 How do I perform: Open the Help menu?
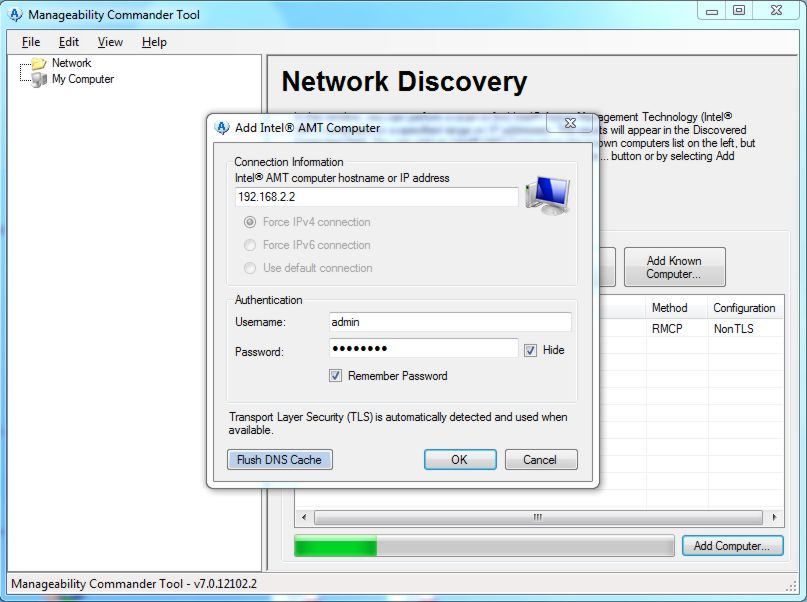click(154, 42)
